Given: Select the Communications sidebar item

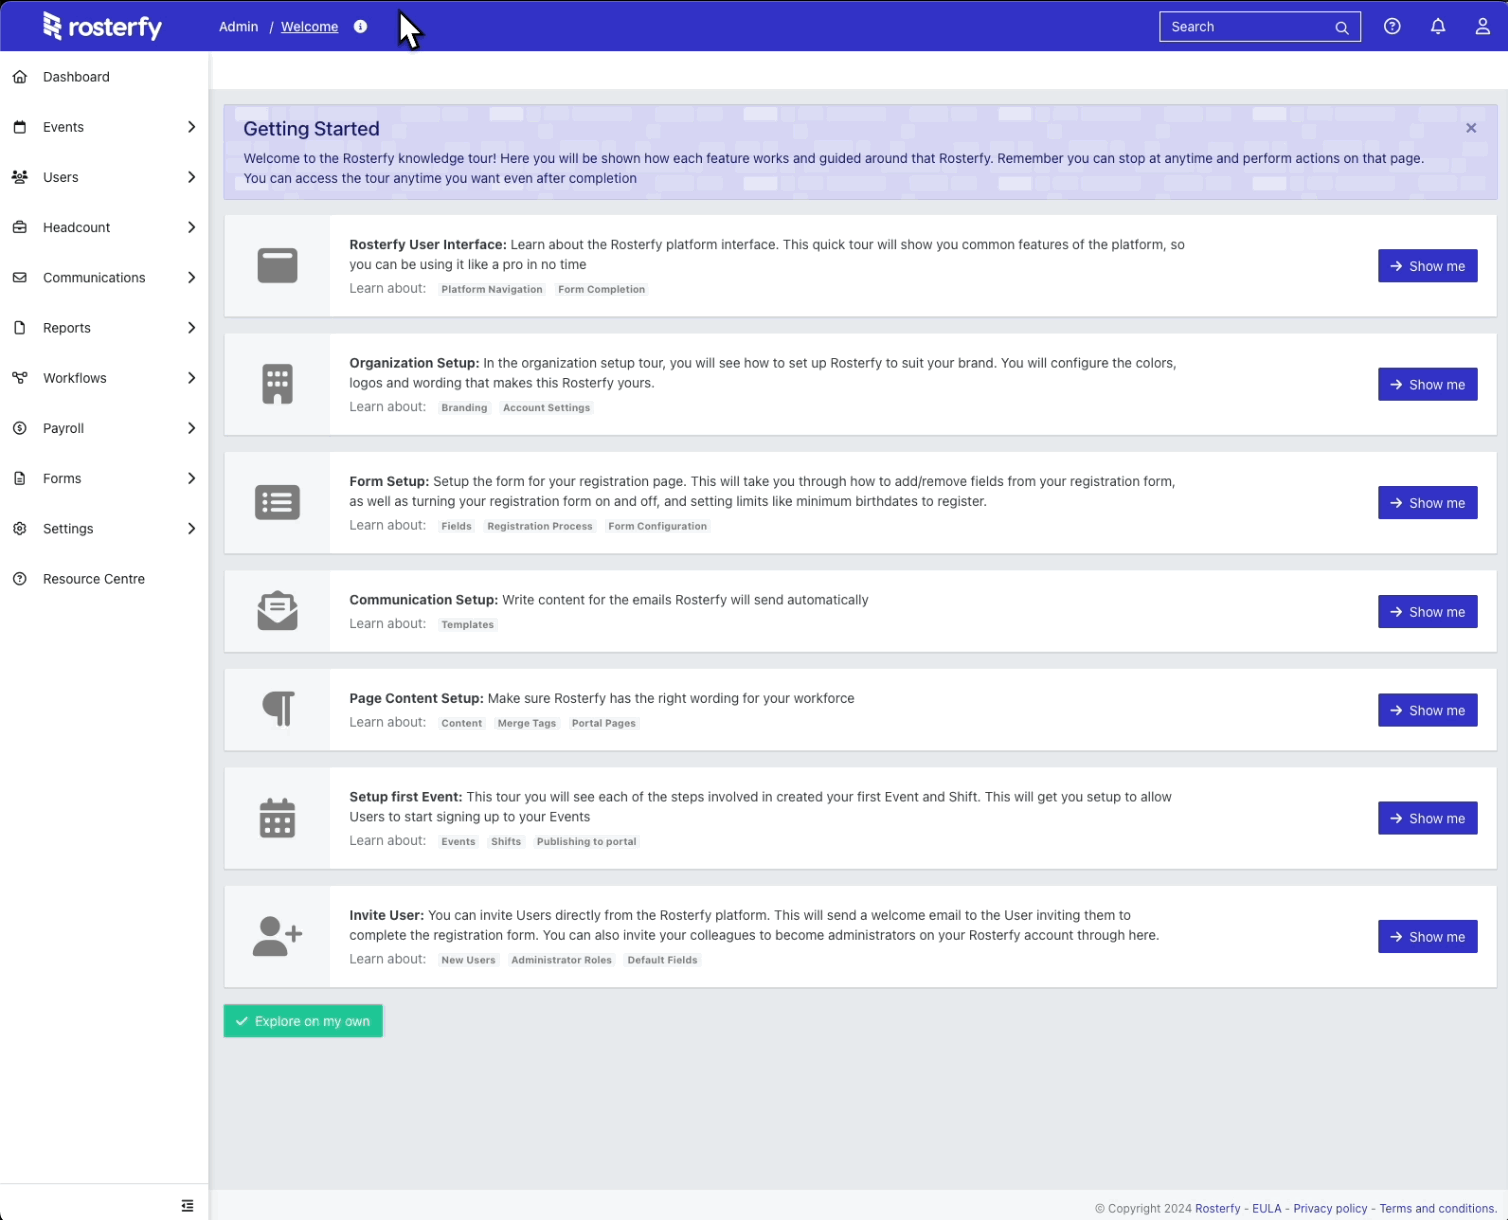Looking at the screenshot, I should pos(104,278).
